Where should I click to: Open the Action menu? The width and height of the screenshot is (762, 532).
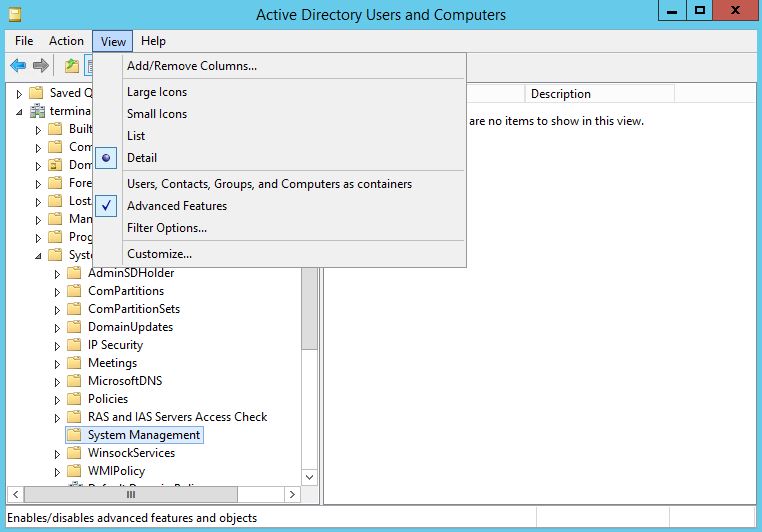tap(66, 41)
